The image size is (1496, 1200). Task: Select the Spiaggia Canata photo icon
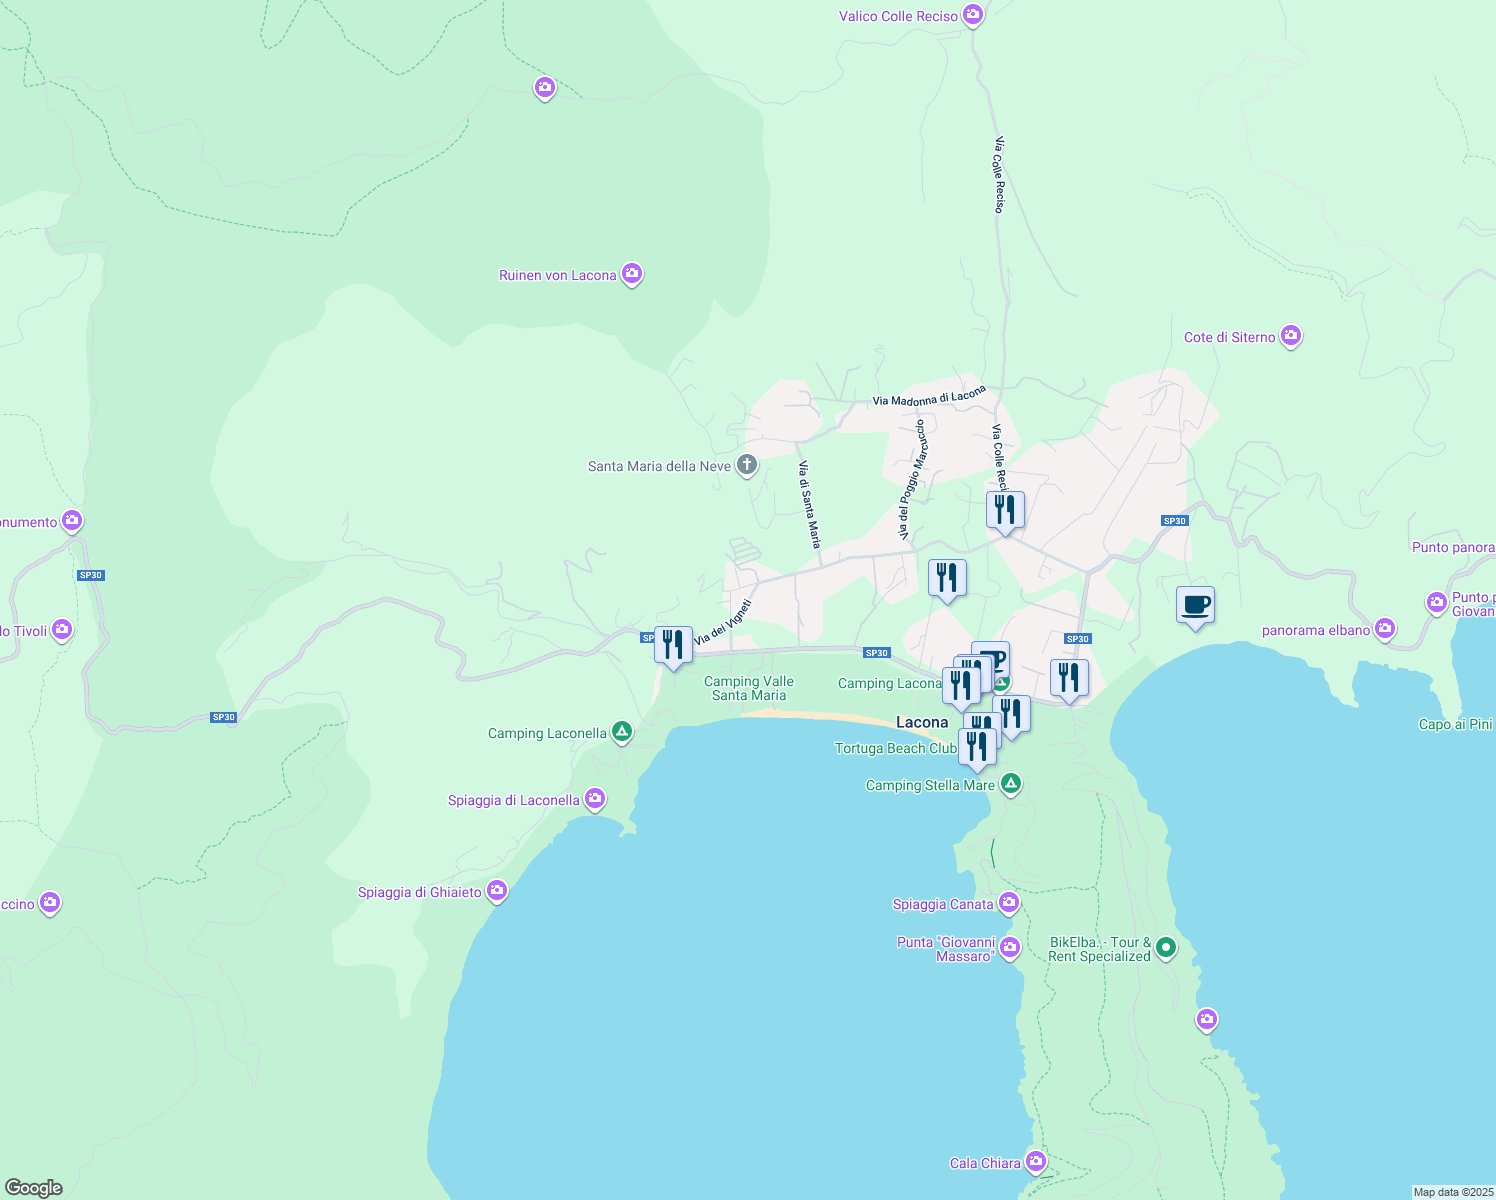pyautogui.click(x=1009, y=903)
